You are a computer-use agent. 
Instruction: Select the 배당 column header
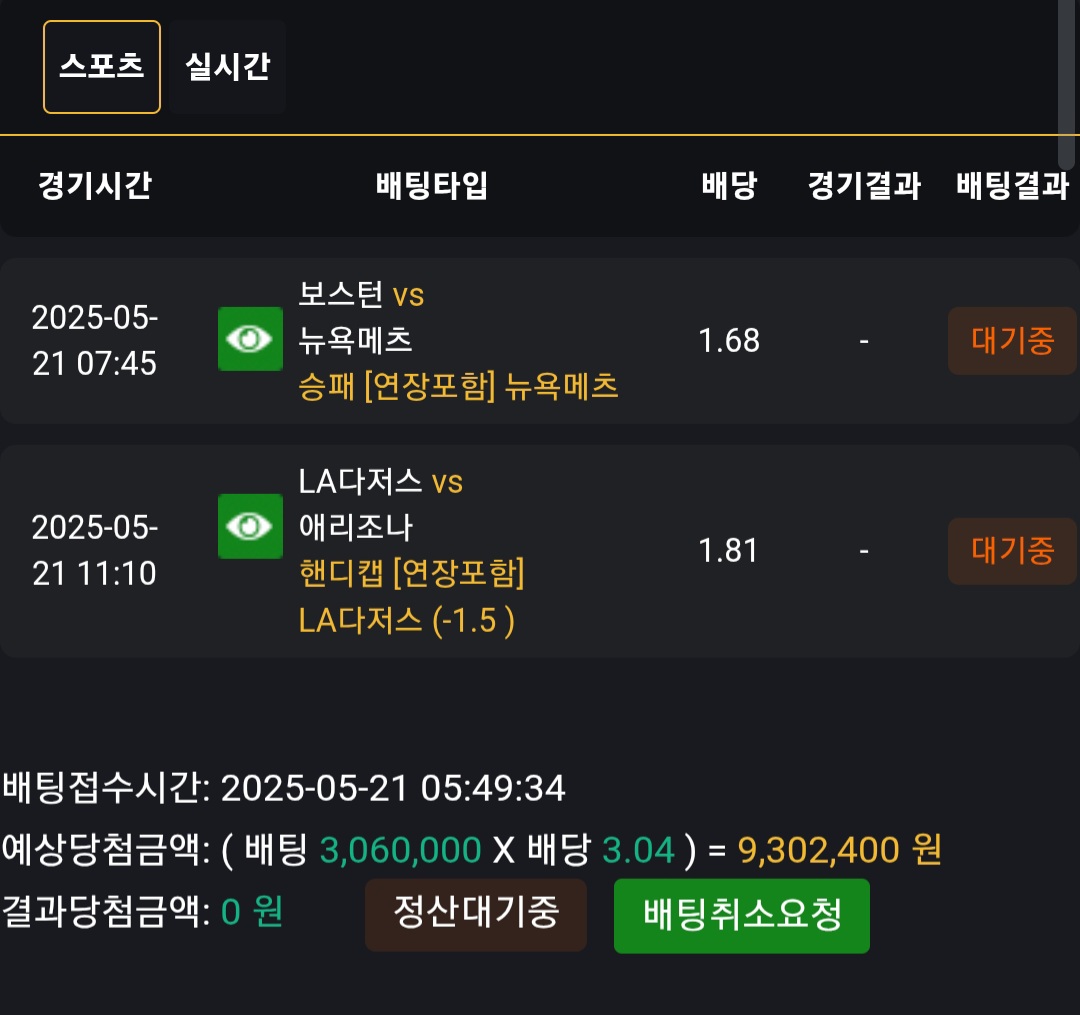pos(729,186)
